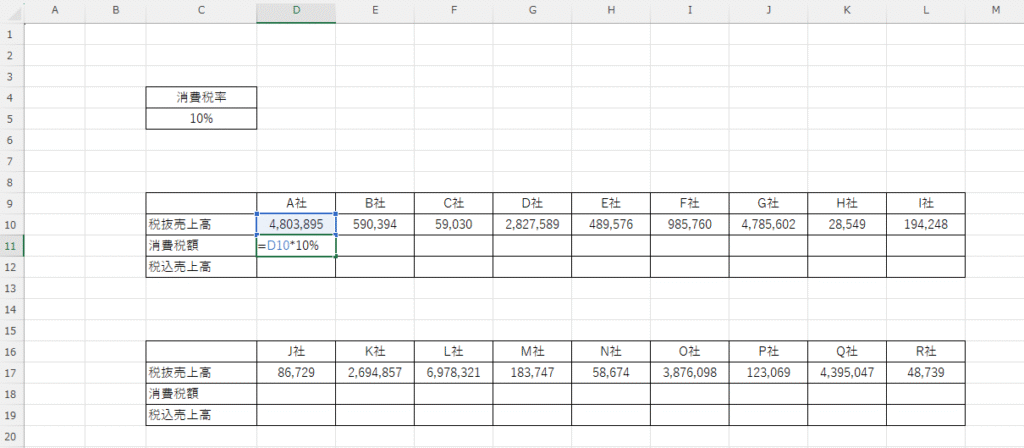1024x448 pixels.
Task: Click the cell with value 194,248
Action: (x=925, y=224)
